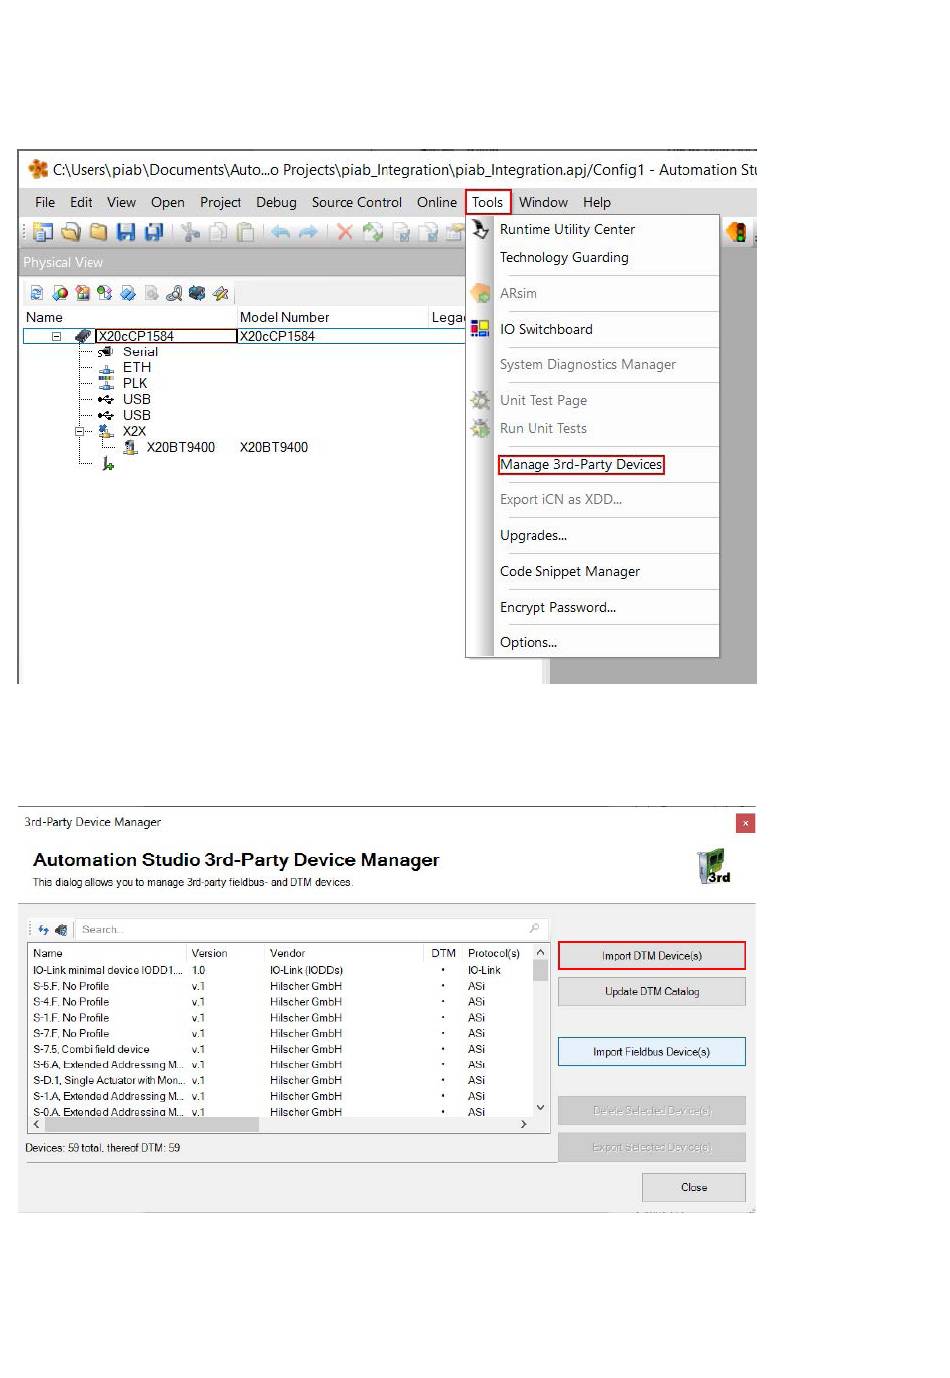Viewport: 950px width, 1378px height.
Task: Click the magnifier icon in device search box
Action: [x=535, y=929]
